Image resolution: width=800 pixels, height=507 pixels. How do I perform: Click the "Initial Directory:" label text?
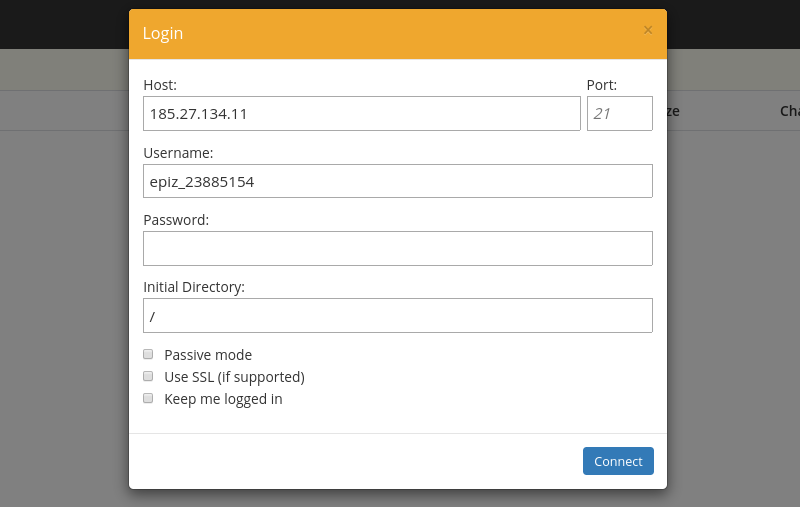(x=194, y=287)
